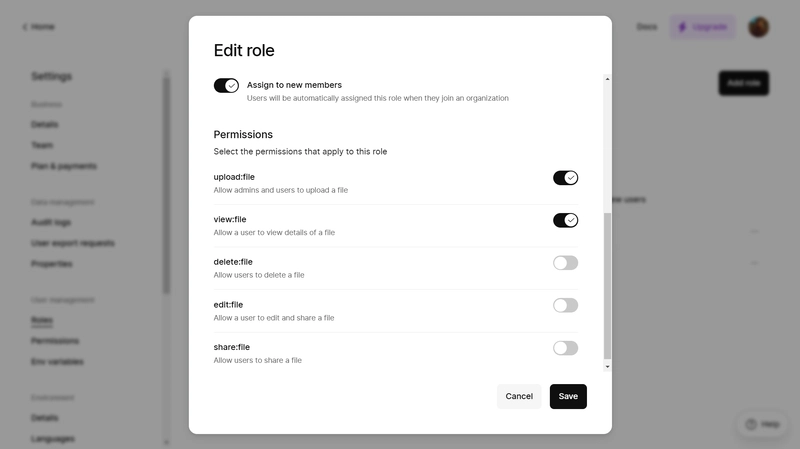Image resolution: width=800 pixels, height=449 pixels.
Task: Turn off the view:file permission
Action: pyautogui.click(x=565, y=220)
